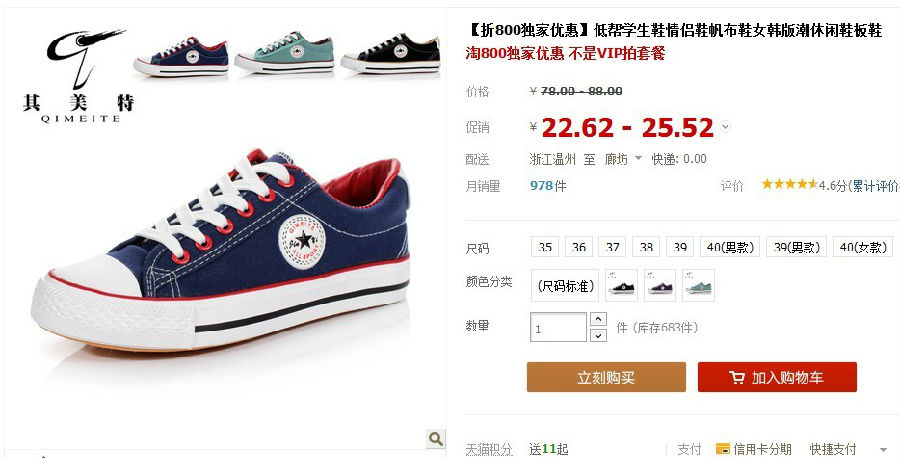
Task: Choose size 40(男款)
Action: (x=730, y=247)
